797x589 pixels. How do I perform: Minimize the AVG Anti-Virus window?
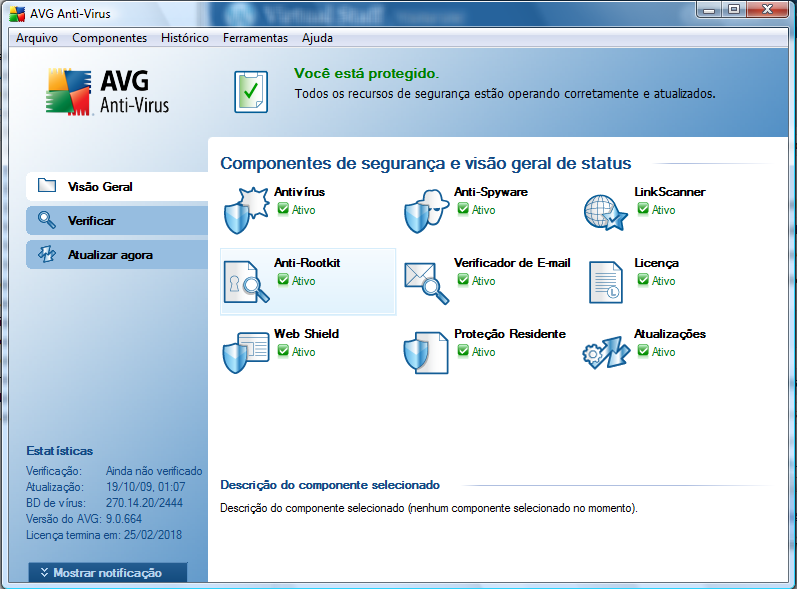tap(710, 10)
